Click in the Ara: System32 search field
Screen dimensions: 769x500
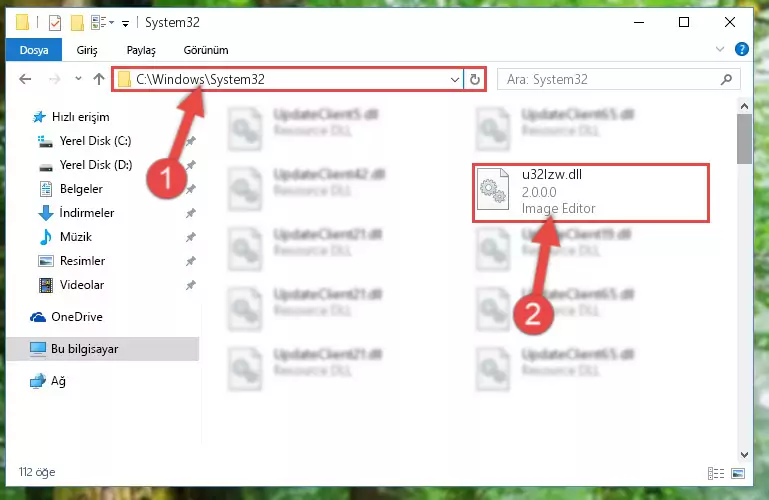tap(611, 79)
